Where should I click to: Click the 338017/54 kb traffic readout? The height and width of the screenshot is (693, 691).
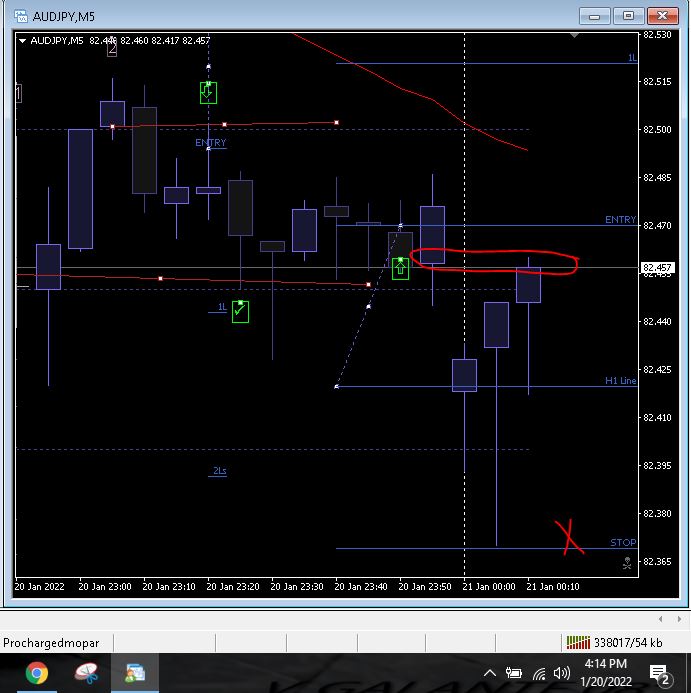coord(628,643)
